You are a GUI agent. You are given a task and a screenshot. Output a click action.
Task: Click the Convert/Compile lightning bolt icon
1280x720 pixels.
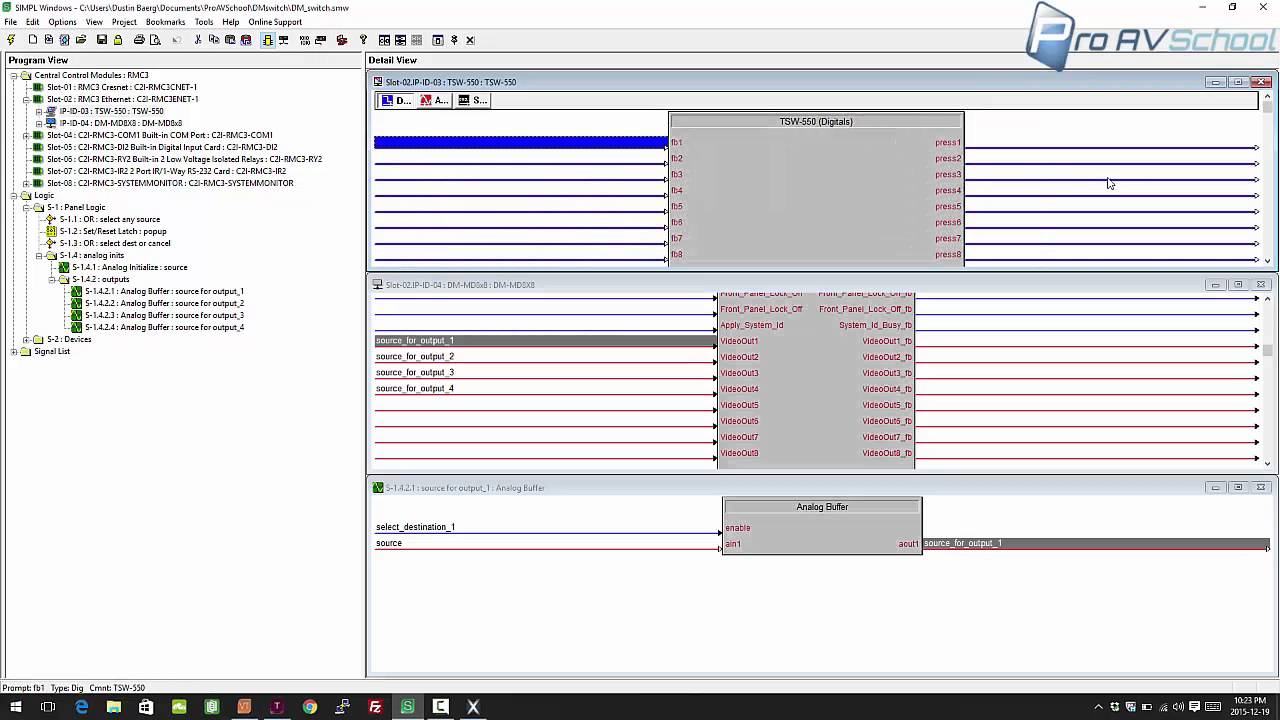click(11, 40)
